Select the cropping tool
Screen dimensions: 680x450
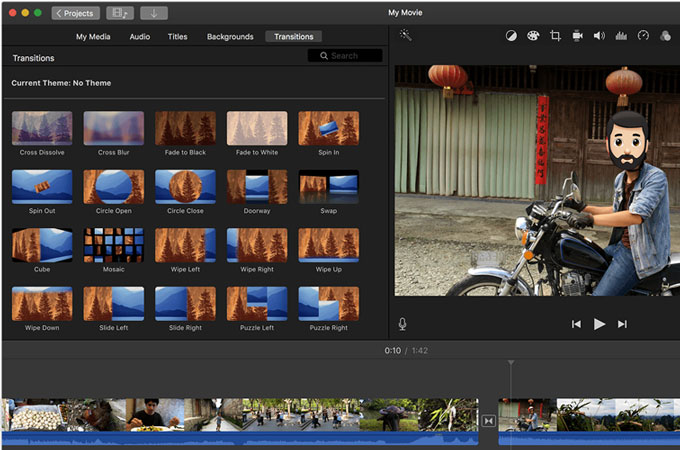tap(555, 36)
